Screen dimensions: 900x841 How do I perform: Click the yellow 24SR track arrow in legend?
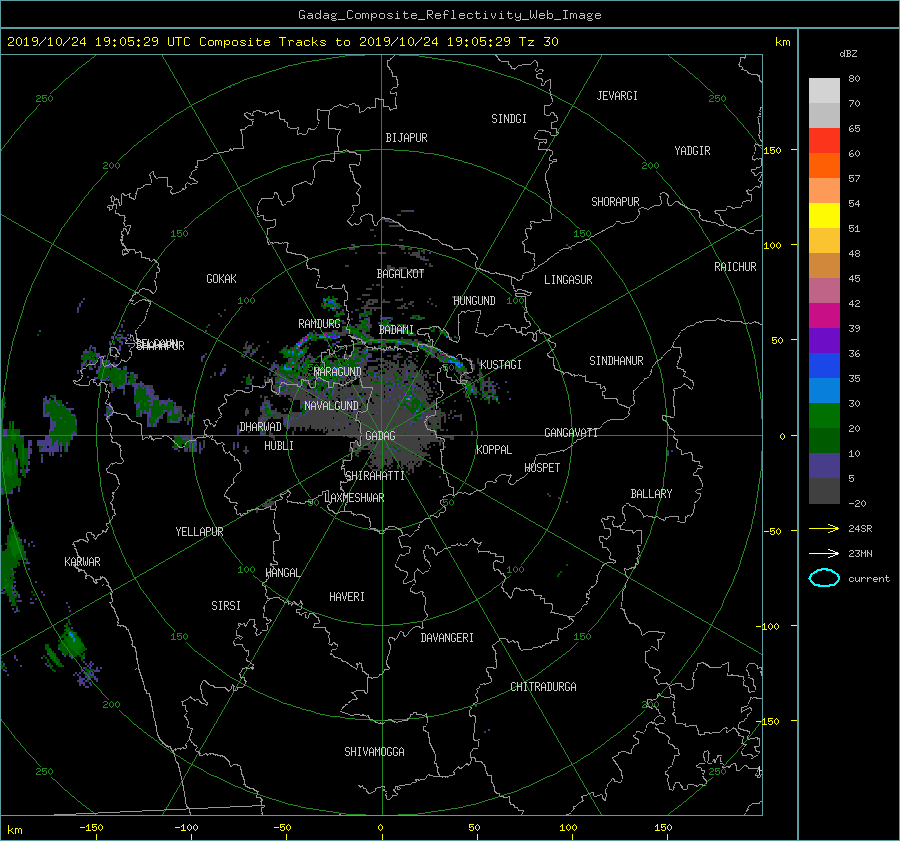pos(824,528)
